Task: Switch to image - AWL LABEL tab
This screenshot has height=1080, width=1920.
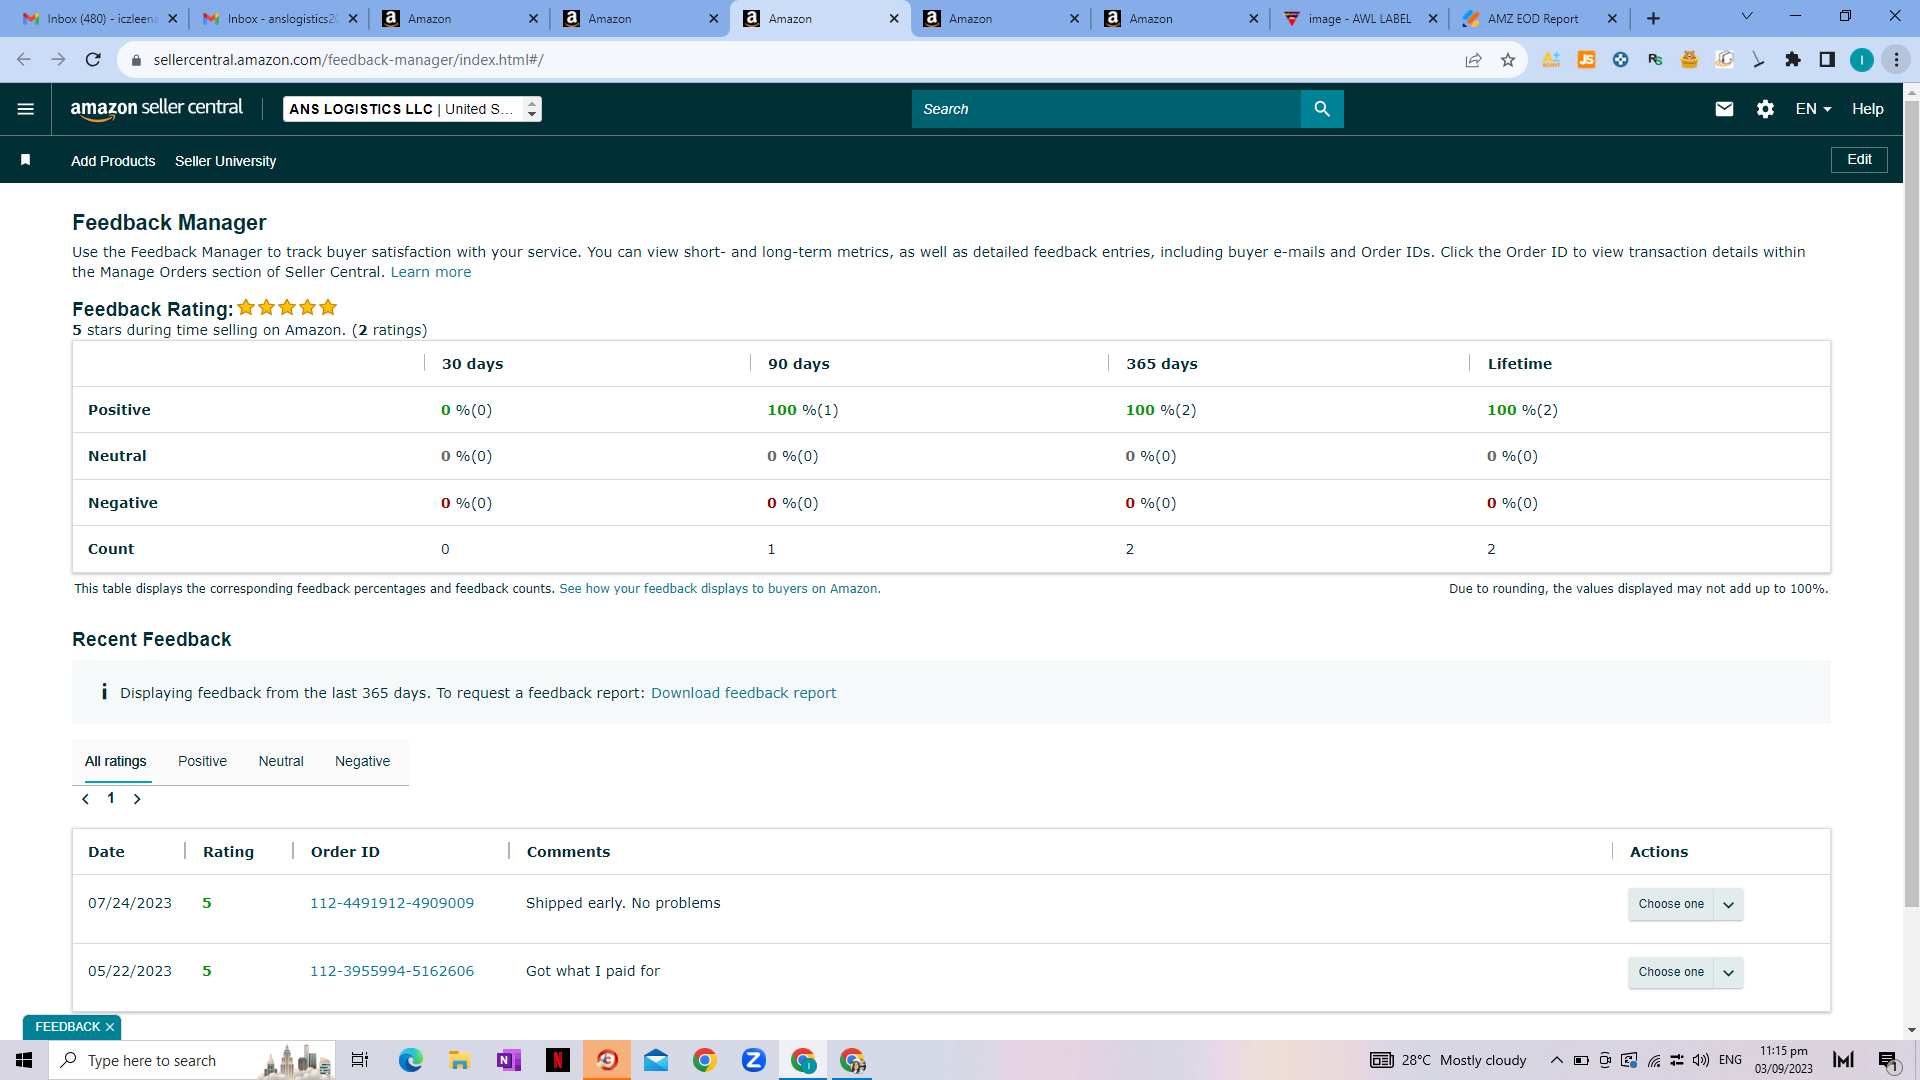Action: 1360,19
